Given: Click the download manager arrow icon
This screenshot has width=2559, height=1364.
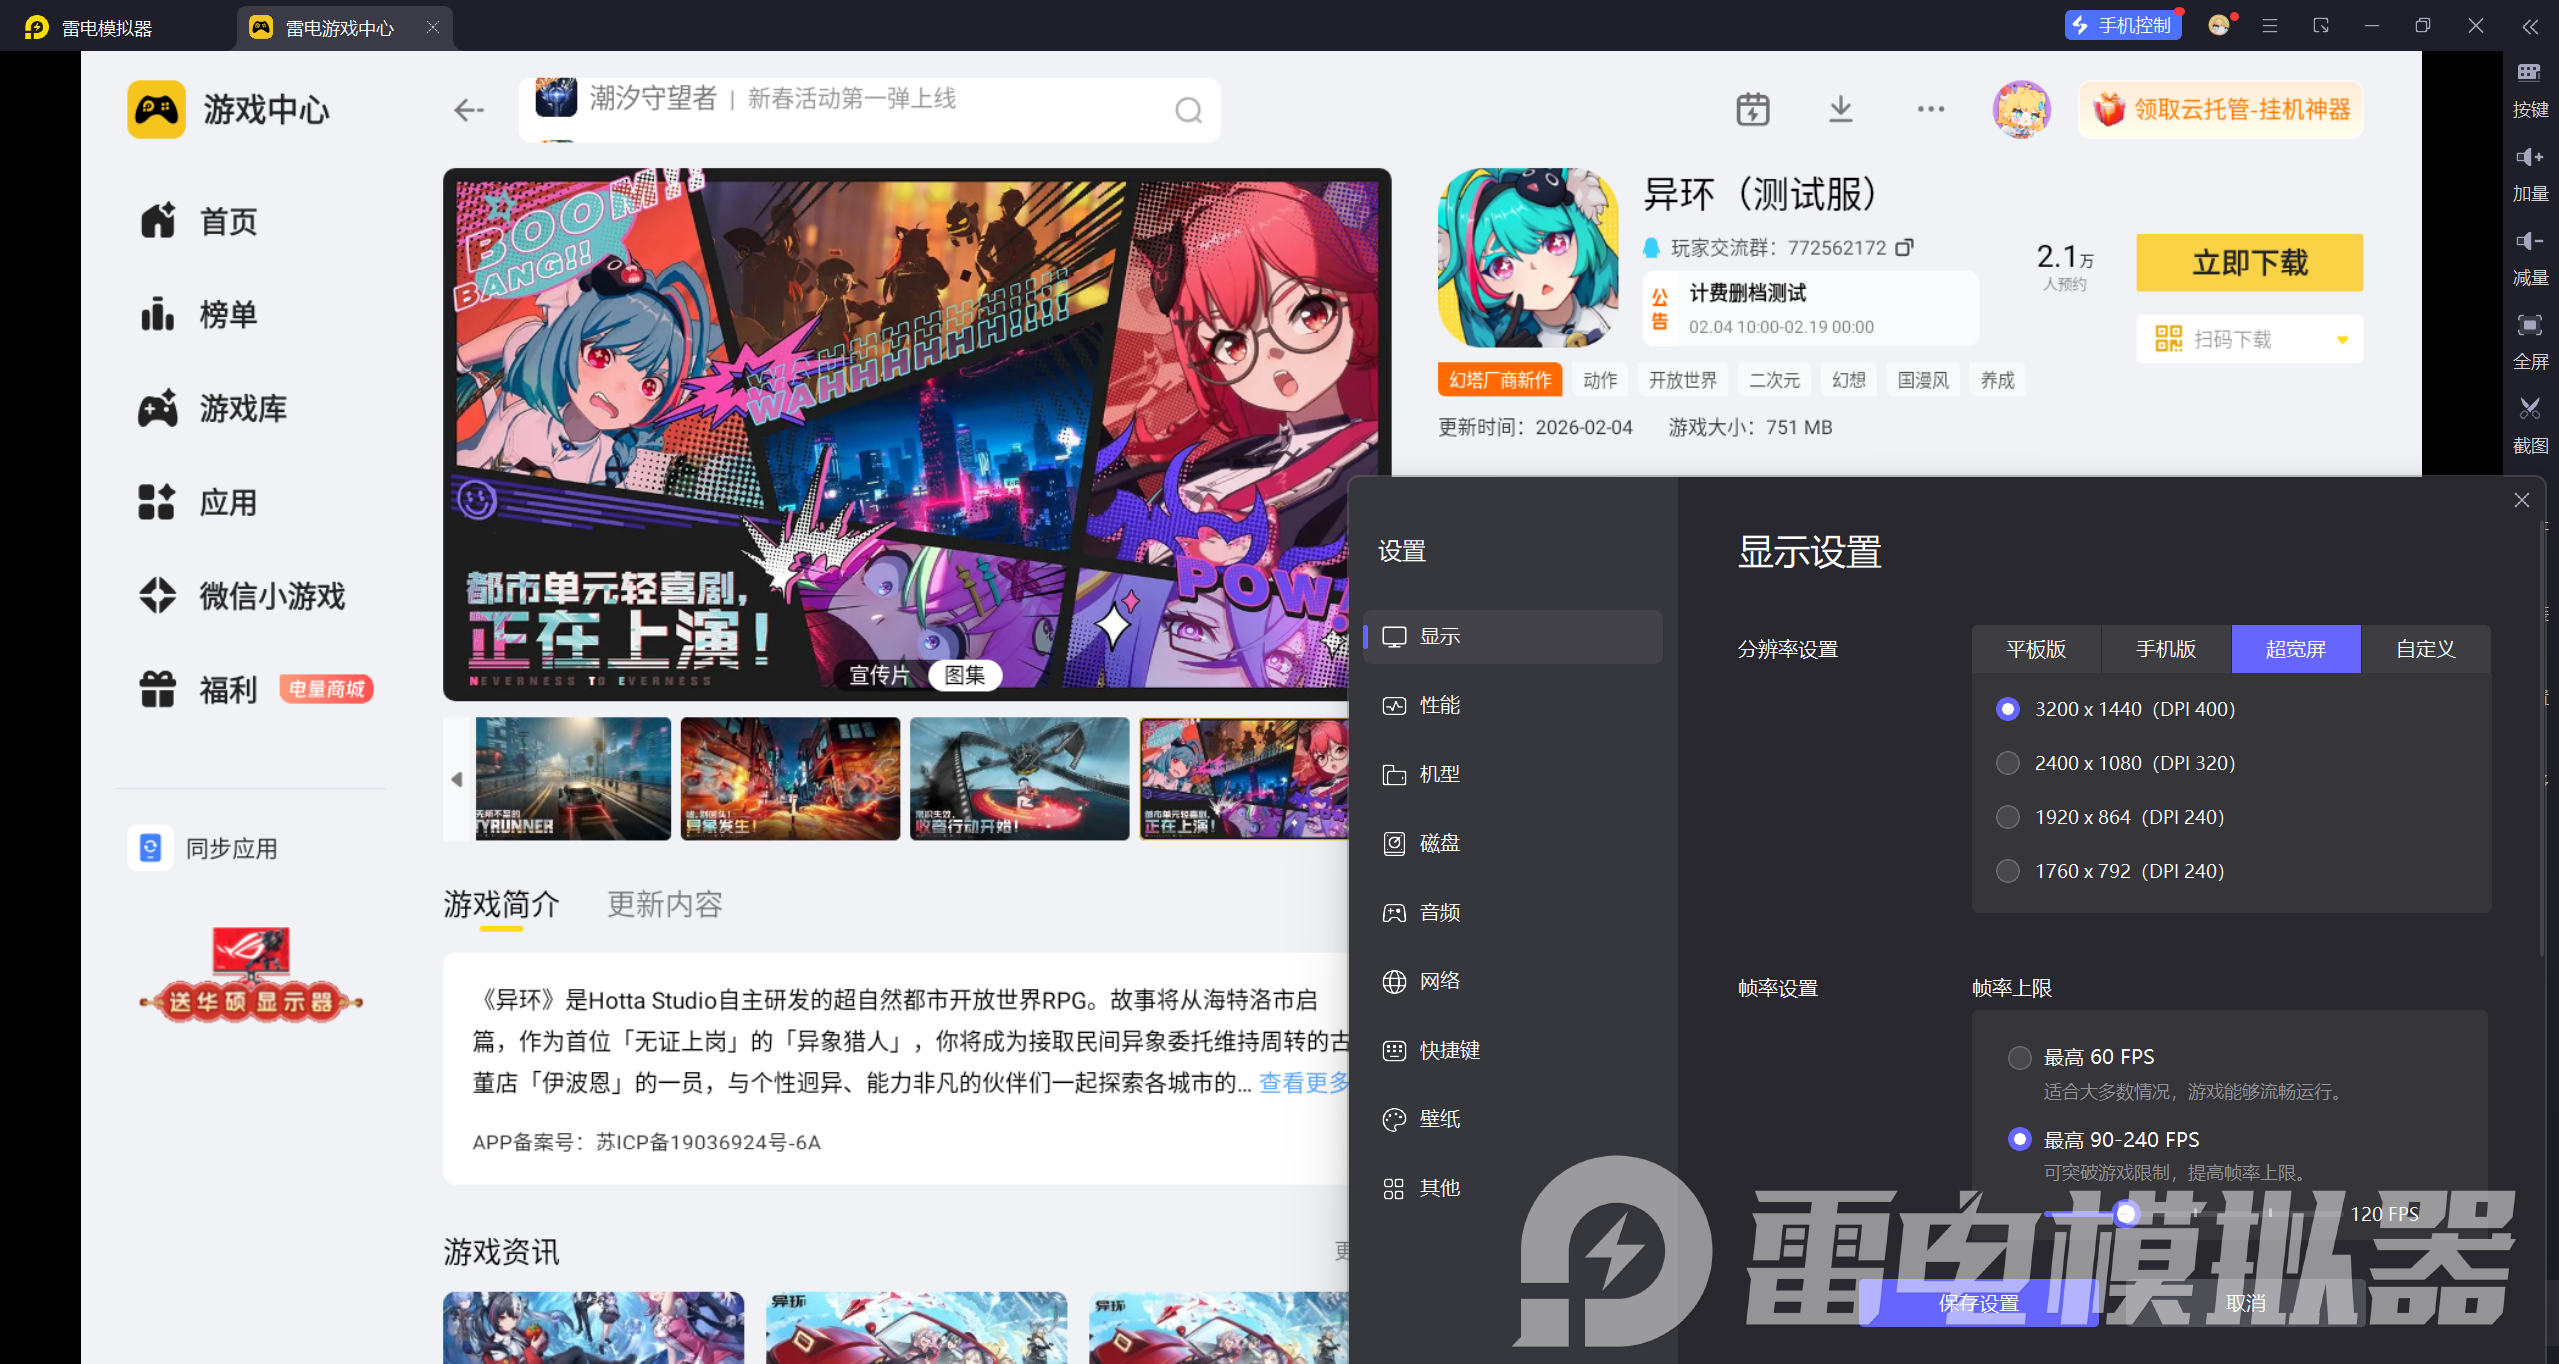Looking at the screenshot, I should (x=1840, y=109).
